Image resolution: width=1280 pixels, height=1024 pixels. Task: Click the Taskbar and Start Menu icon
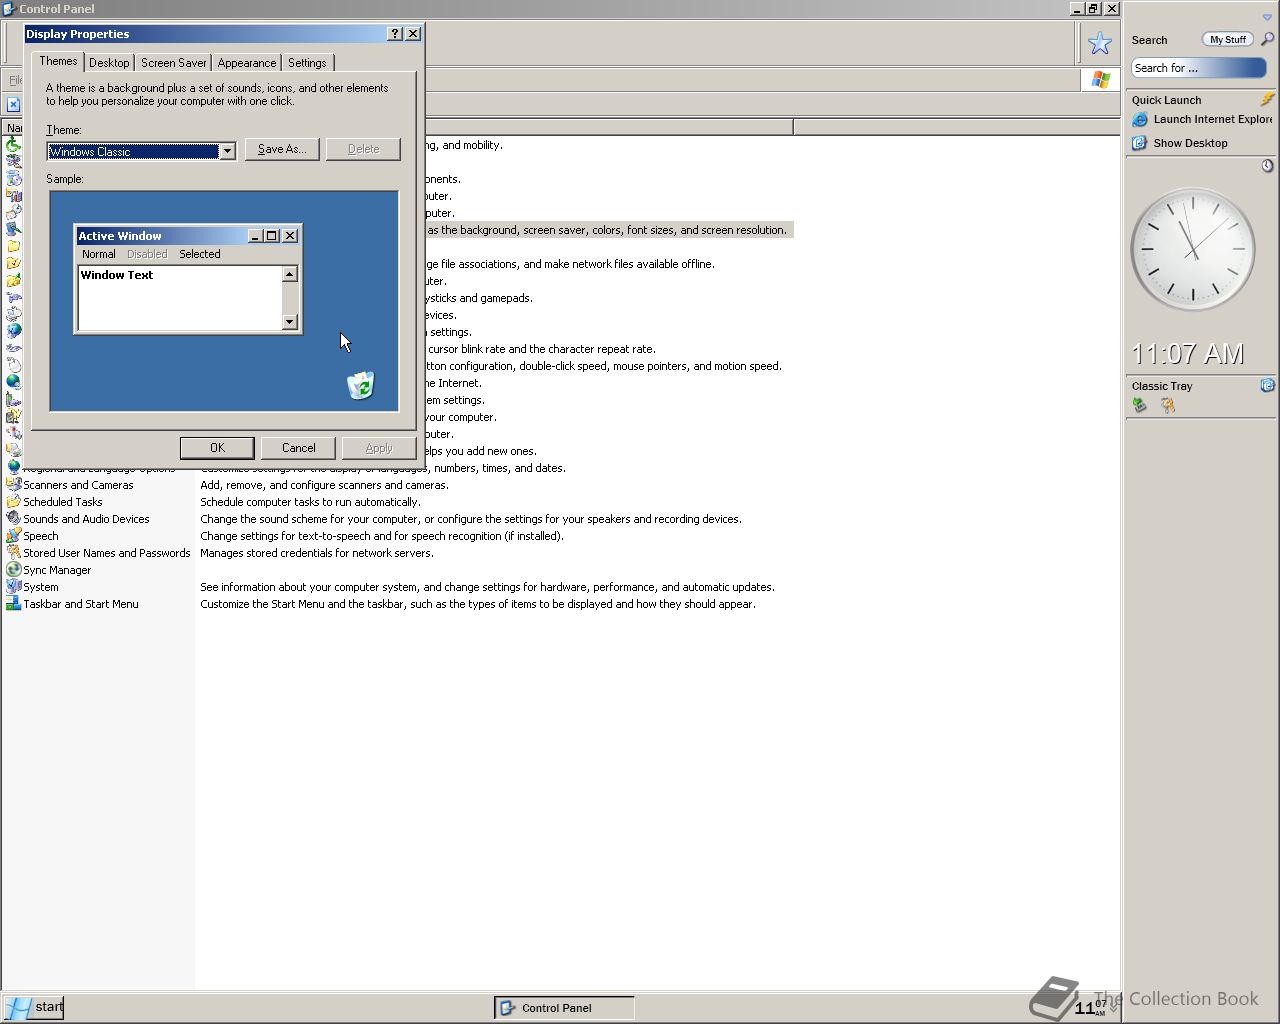click(13, 603)
